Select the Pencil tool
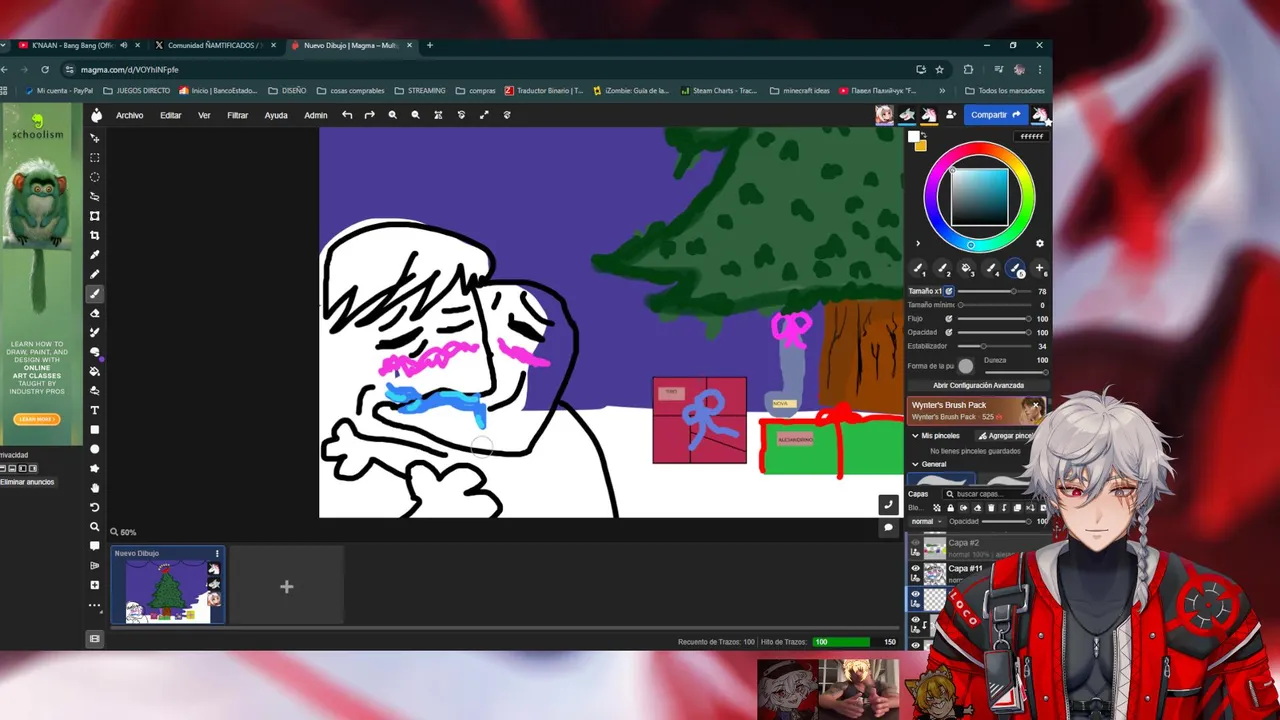 [95, 274]
